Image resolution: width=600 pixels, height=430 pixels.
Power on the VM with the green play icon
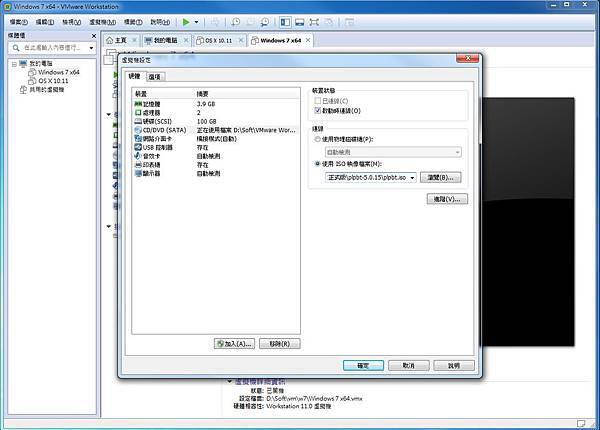186,22
